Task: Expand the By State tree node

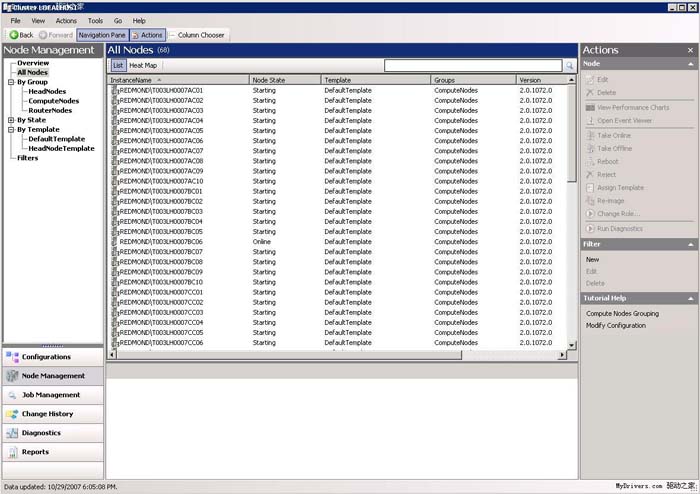Action: click(10, 120)
